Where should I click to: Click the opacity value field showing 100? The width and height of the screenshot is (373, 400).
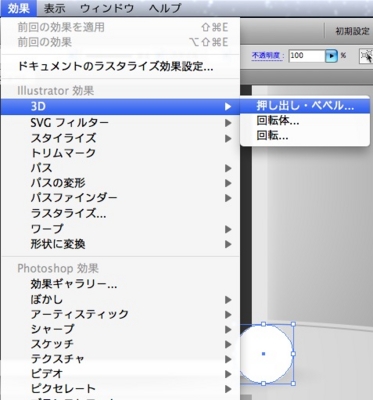pos(307,56)
